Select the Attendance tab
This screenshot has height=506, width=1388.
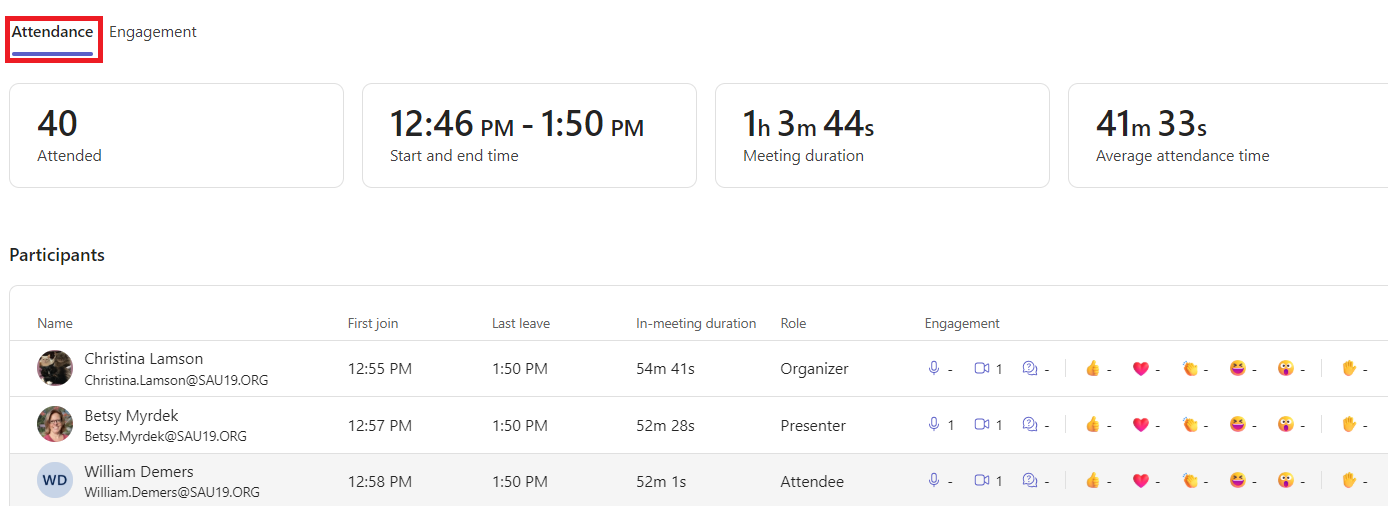click(52, 32)
